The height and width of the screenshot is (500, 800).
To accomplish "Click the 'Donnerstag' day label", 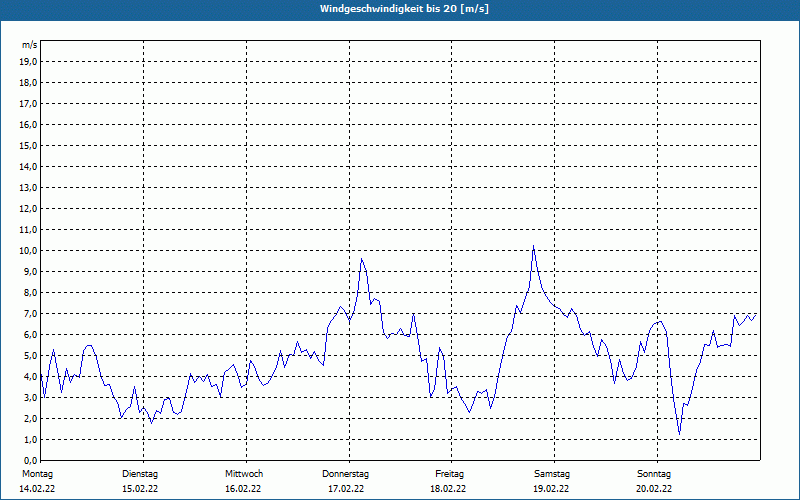I will (x=345, y=474).
